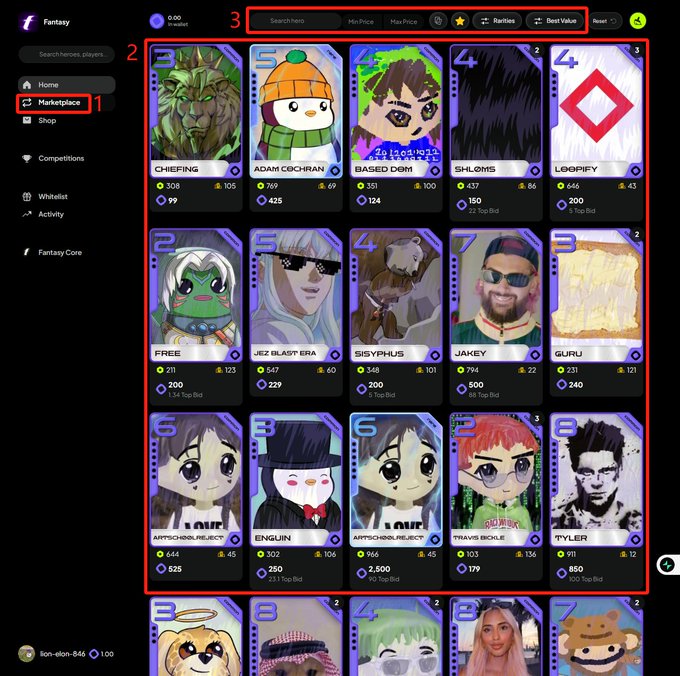Image resolution: width=680 pixels, height=676 pixels.
Task: Open the Best Value sort dropdown
Action: (x=555, y=21)
